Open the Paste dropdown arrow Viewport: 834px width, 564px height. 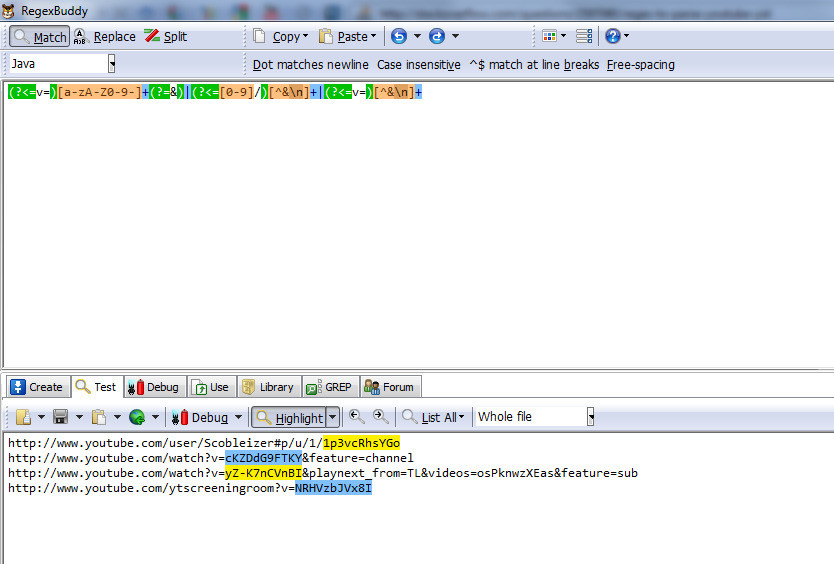coord(373,36)
